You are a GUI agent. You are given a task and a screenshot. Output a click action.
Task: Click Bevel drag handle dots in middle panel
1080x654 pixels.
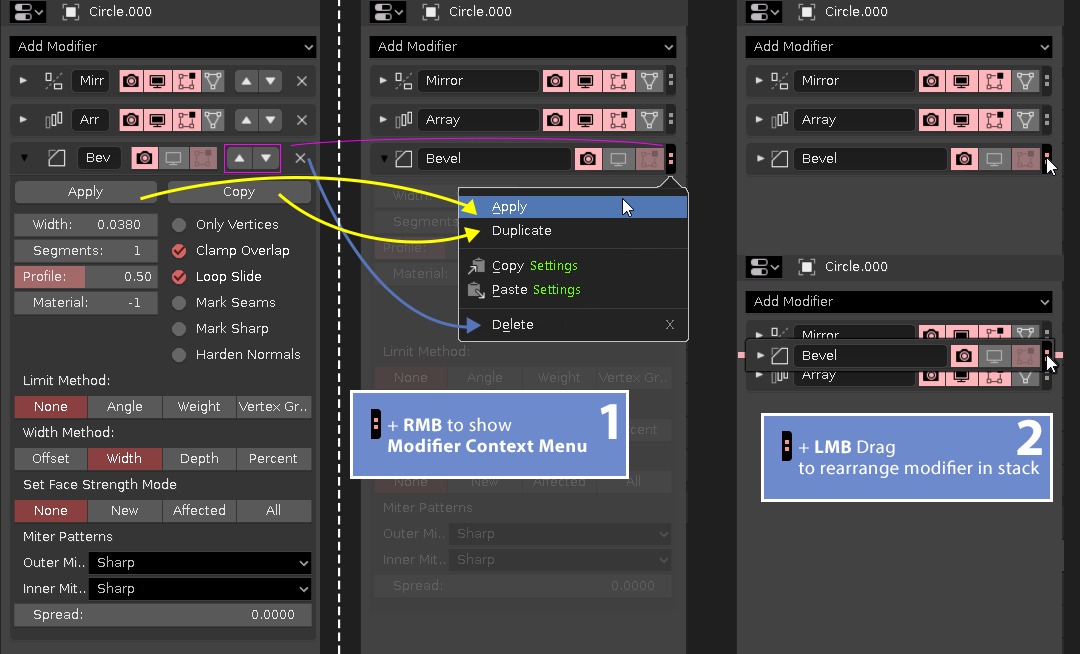coord(670,158)
